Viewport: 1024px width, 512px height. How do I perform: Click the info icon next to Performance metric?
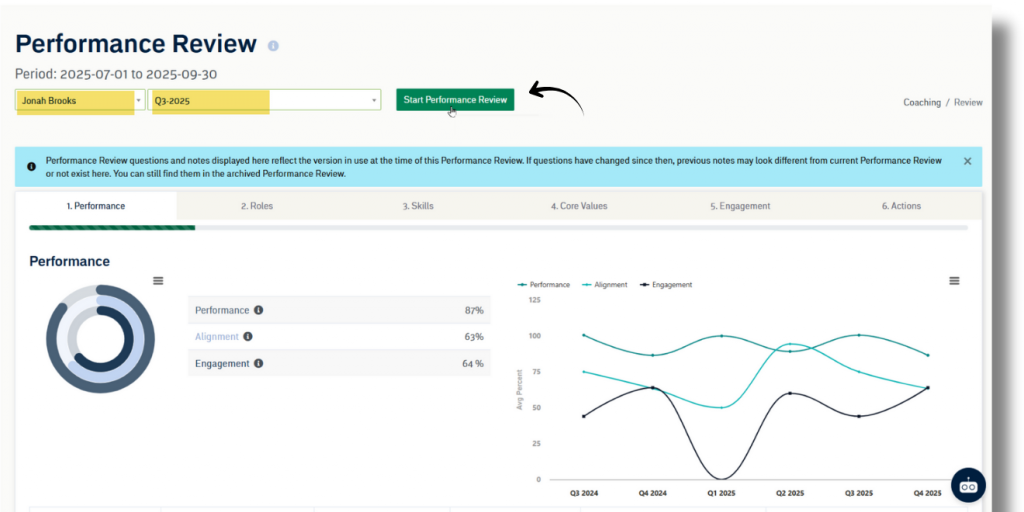(x=258, y=310)
